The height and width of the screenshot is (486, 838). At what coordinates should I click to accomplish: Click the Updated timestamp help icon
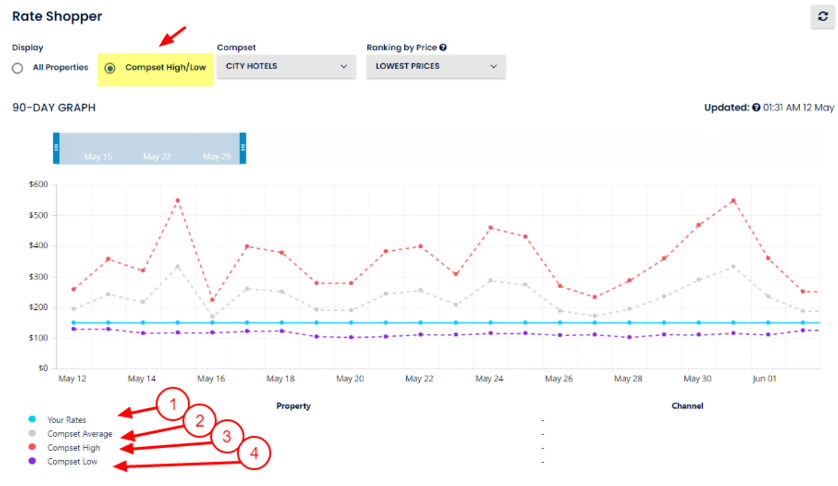tap(756, 108)
